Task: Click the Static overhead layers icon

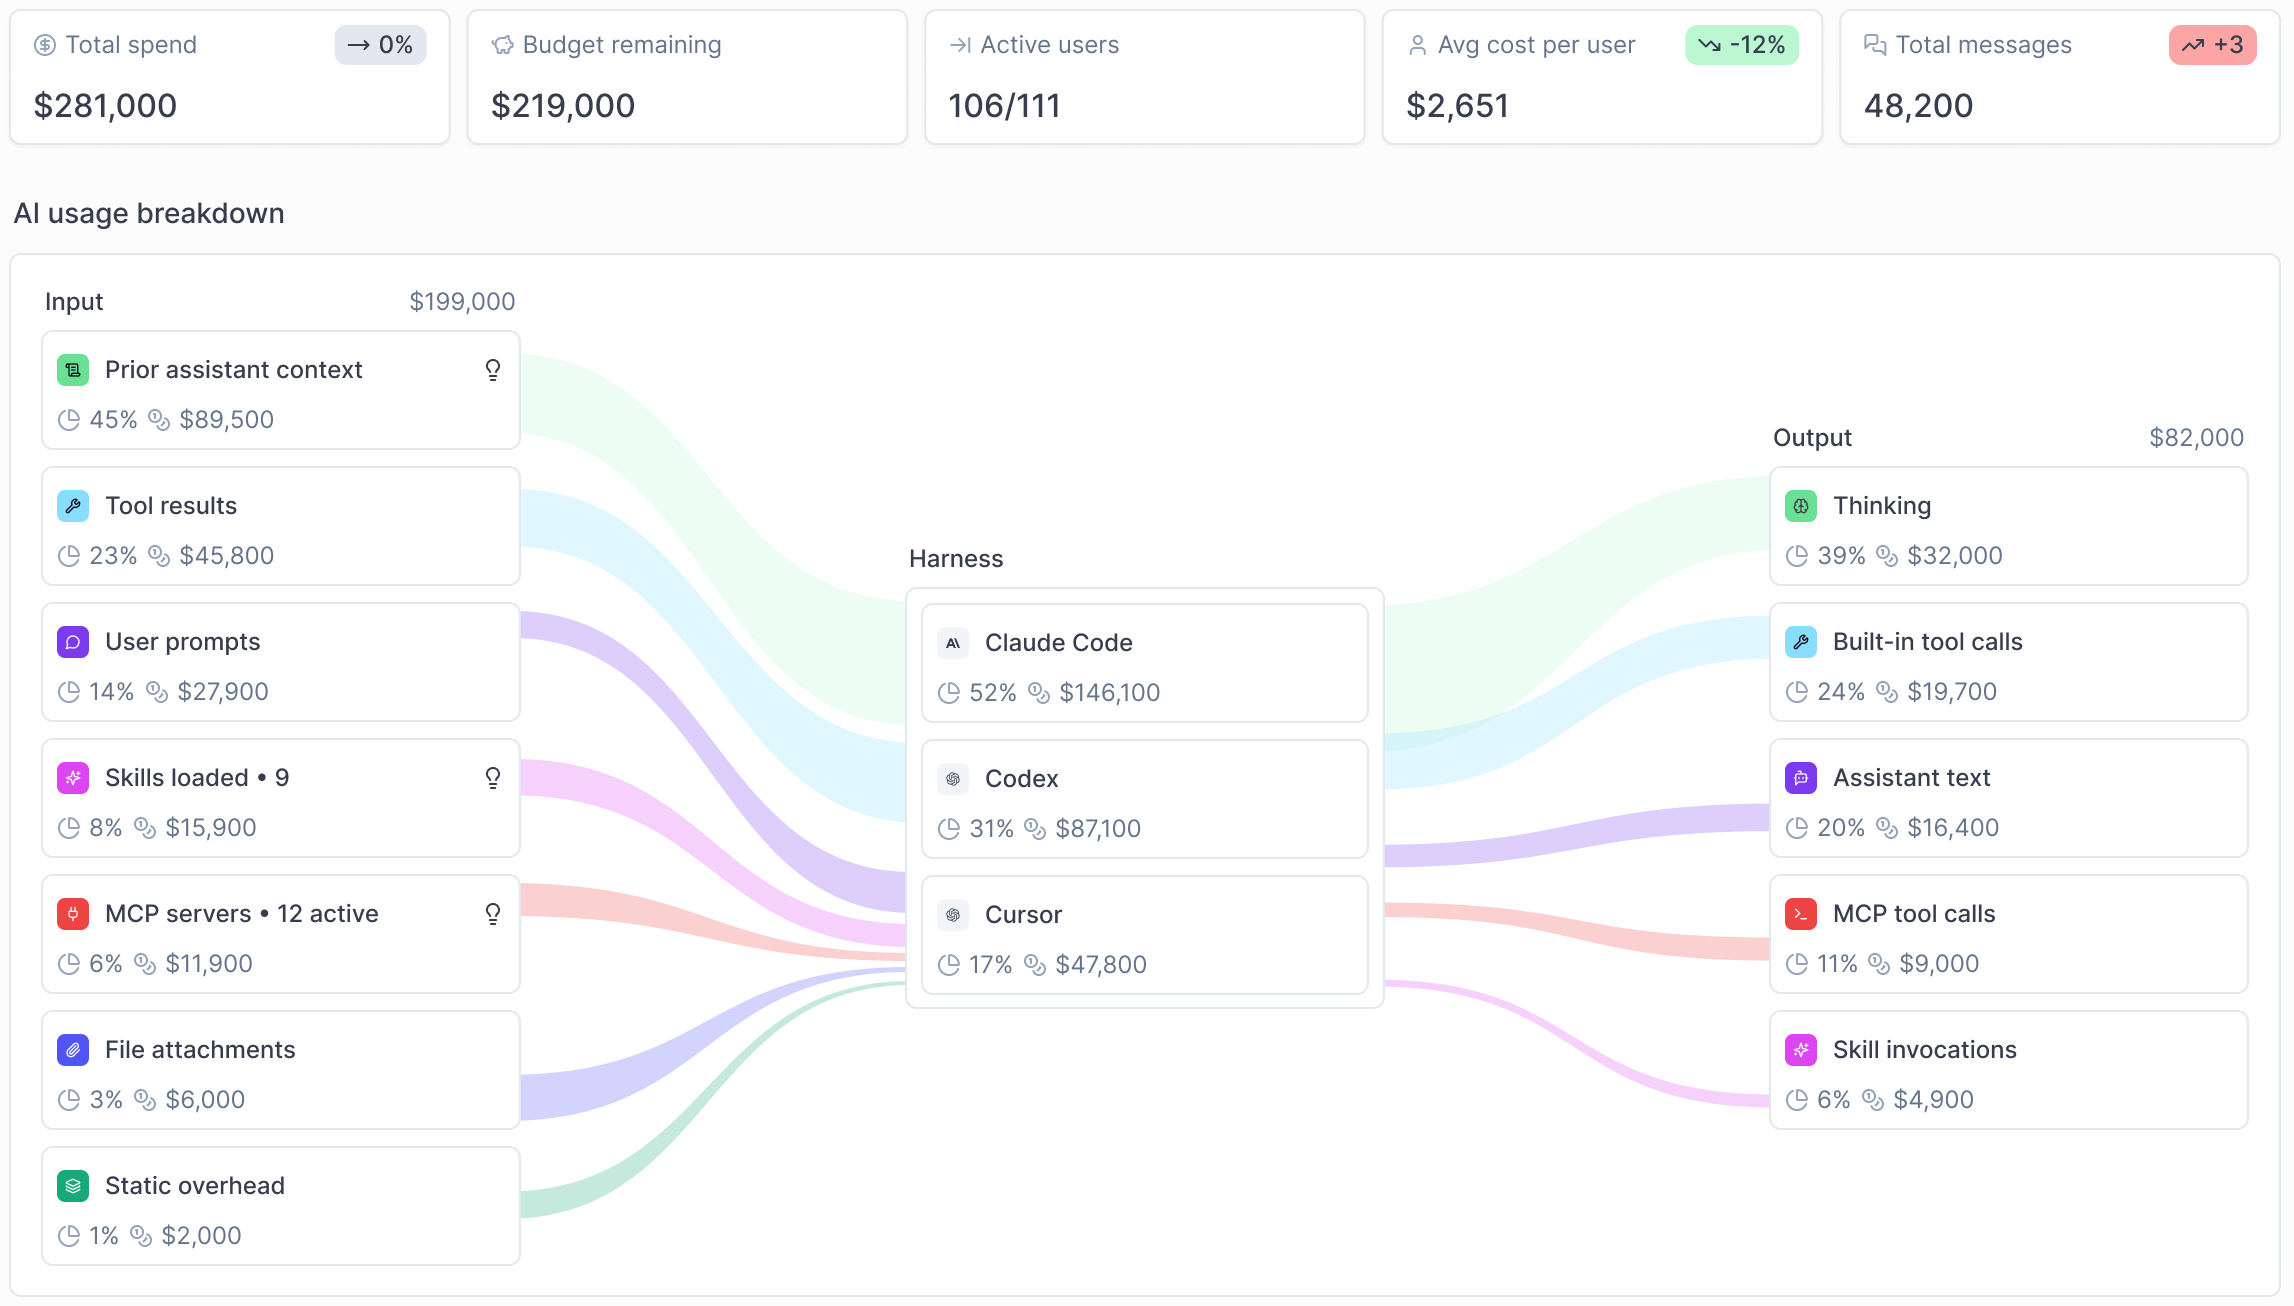Action: [x=73, y=1186]
